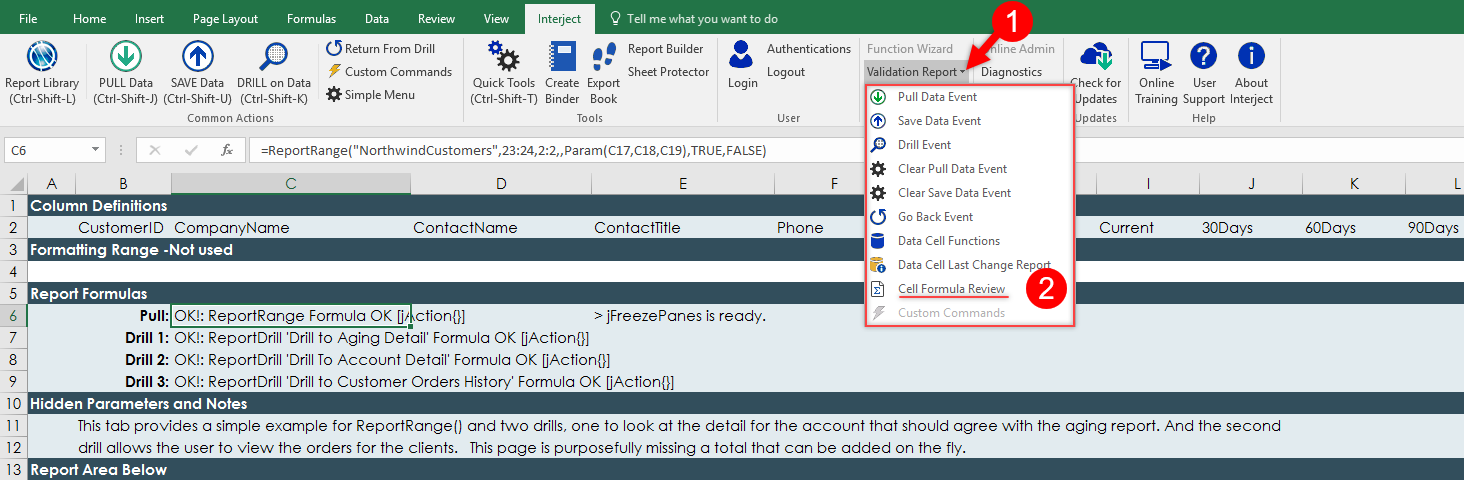The height and width of the screenshot is (480, 1464).
Task: Click the Name Box showing C6
Action: tap(47, 150)
